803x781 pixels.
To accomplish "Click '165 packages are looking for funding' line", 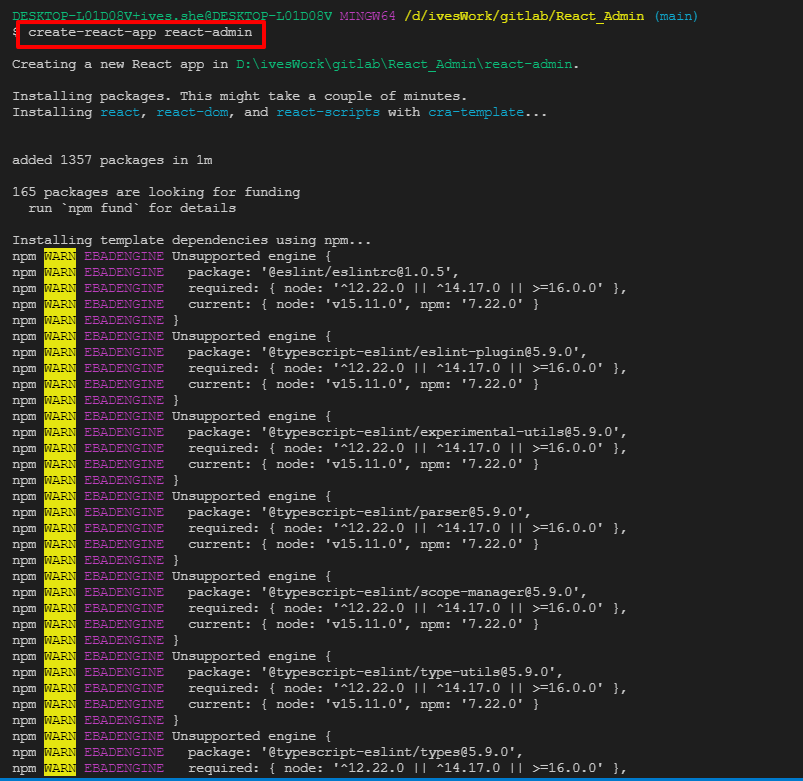I will pos(156,192).
